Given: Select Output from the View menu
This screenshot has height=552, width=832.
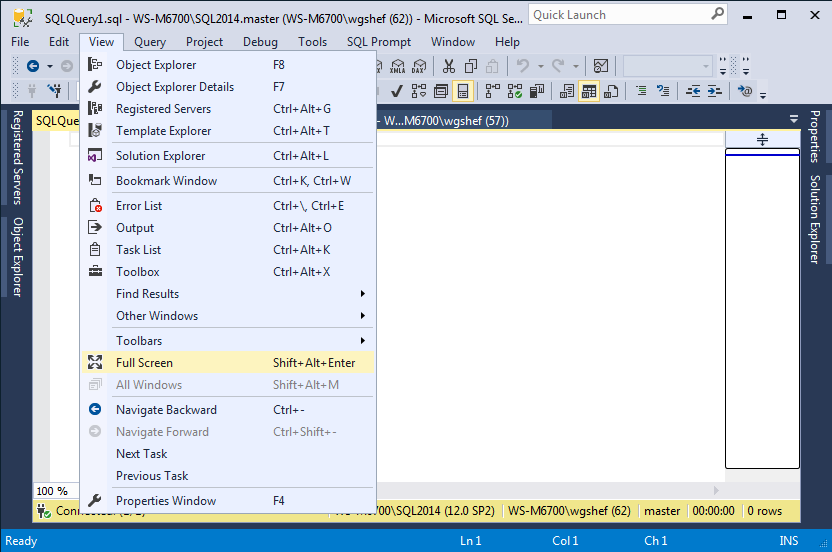Looking at the screenshot, I should [x=228, y=228].
